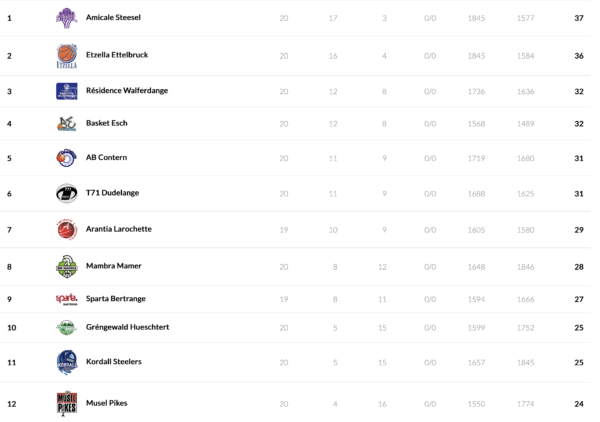
Task: Click the Amicale Steesel team logo
Action: [66, 17]
